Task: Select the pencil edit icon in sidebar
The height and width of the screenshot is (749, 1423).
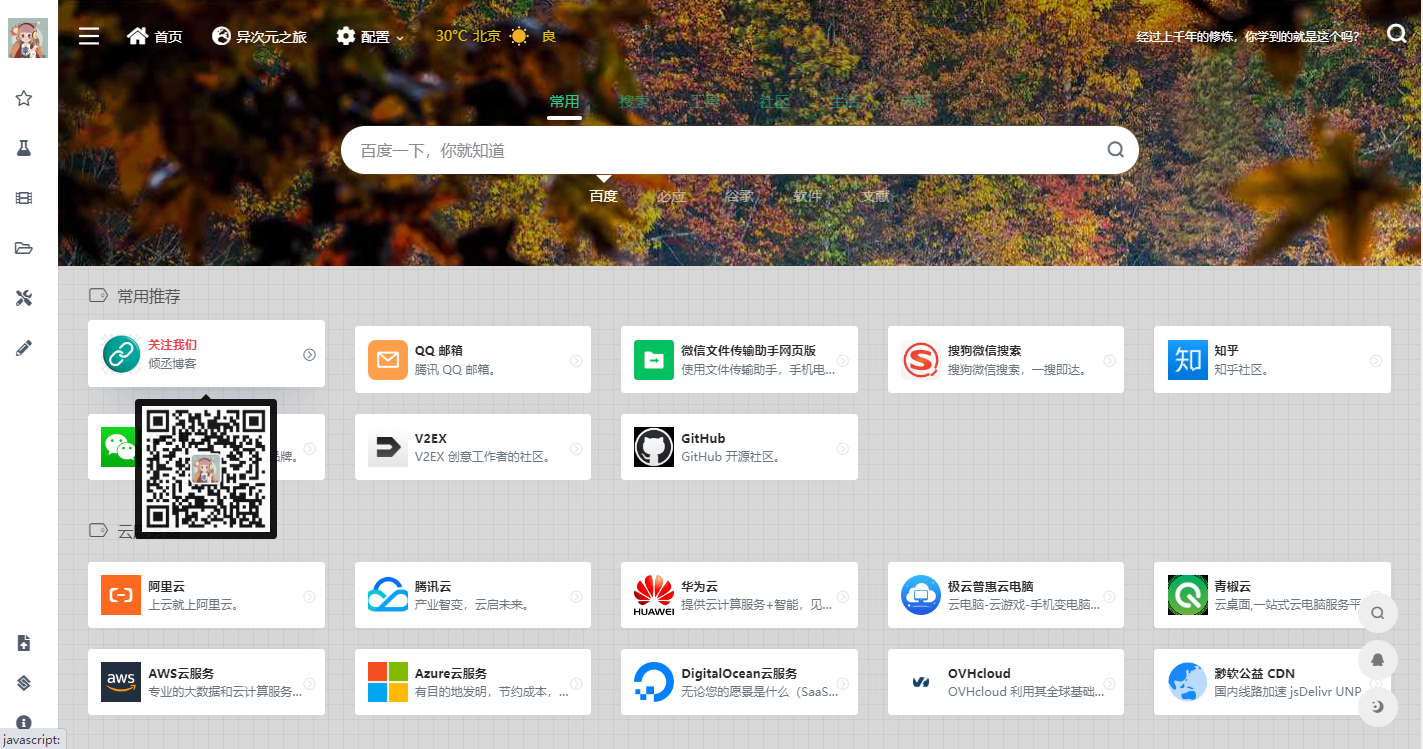Action: [x=24, y=348]
